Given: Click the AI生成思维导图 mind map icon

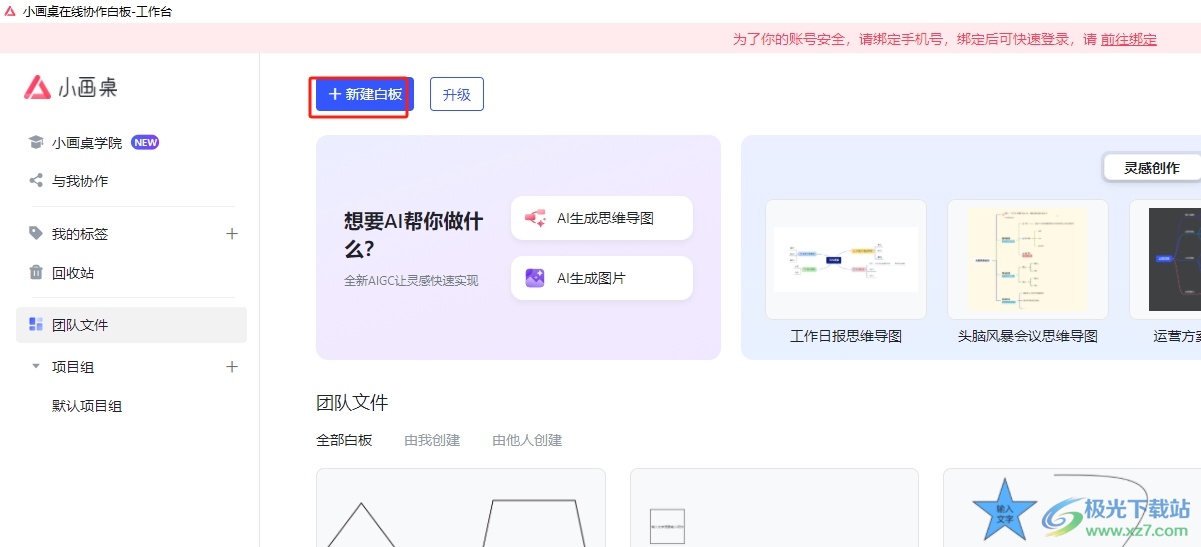Looking at the screenshot, I should [535, 217].
